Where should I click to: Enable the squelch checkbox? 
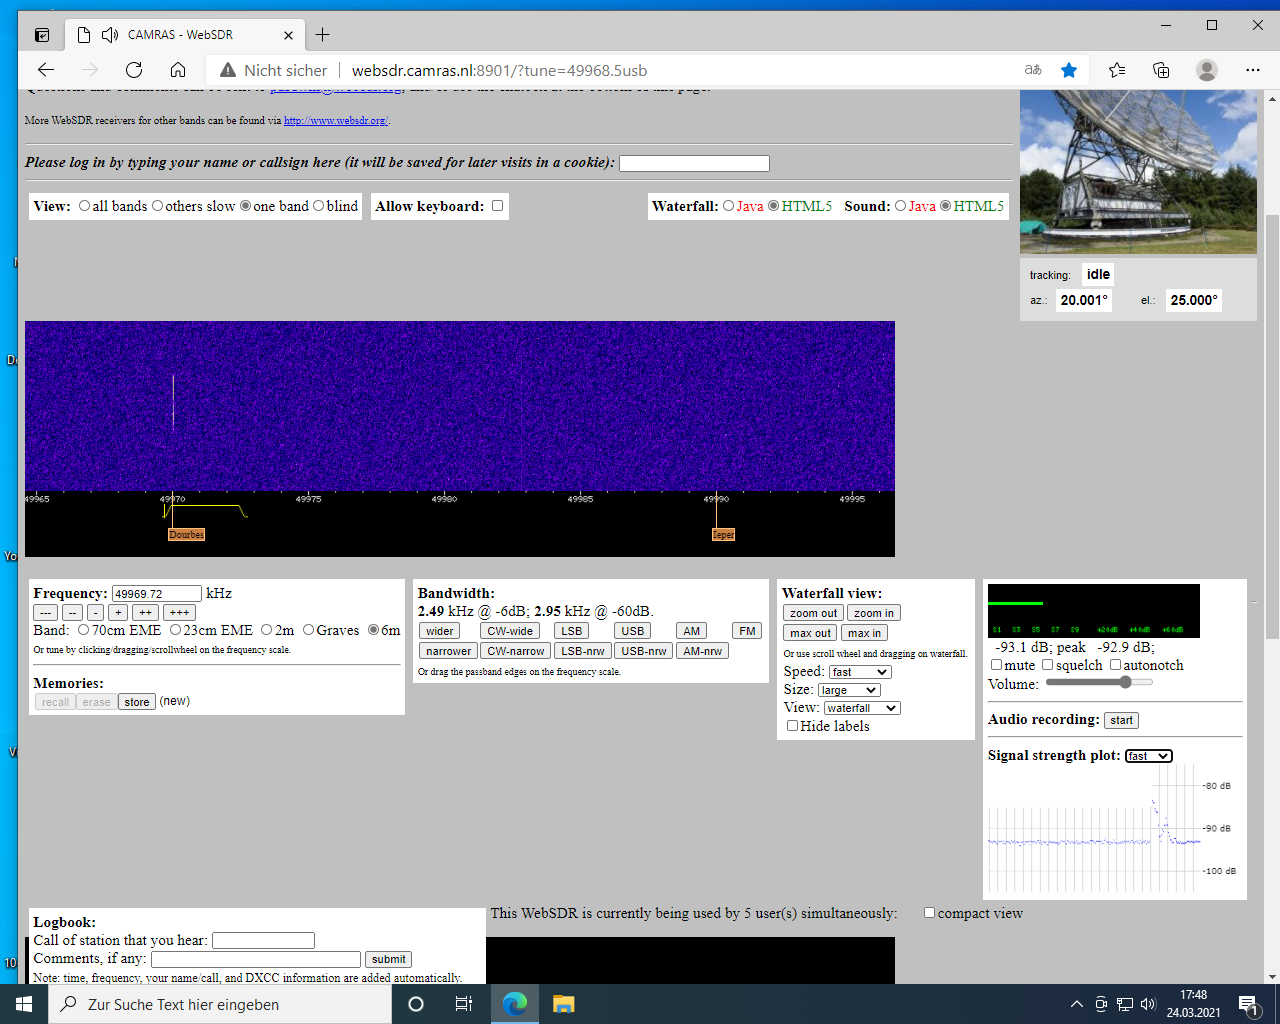(1047, 664)
